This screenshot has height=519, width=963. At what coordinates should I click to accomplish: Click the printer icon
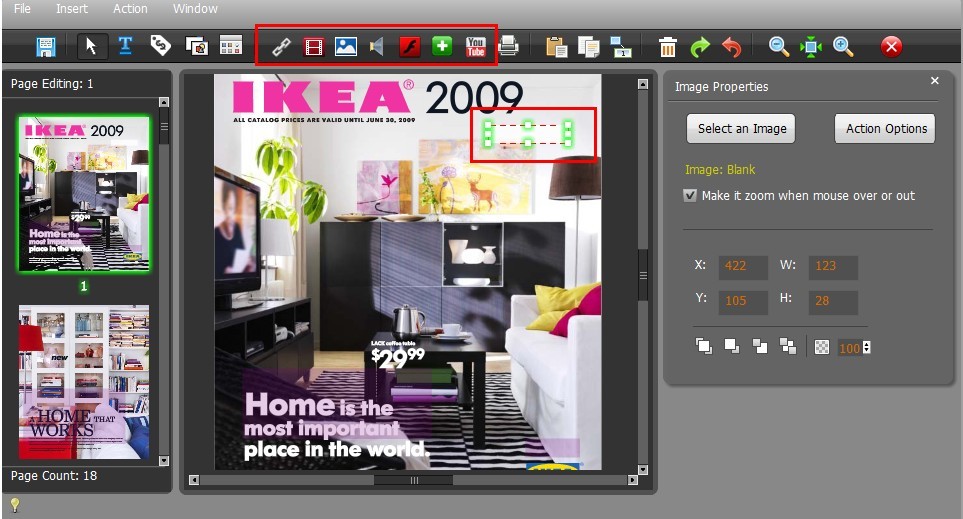(509, 46)
